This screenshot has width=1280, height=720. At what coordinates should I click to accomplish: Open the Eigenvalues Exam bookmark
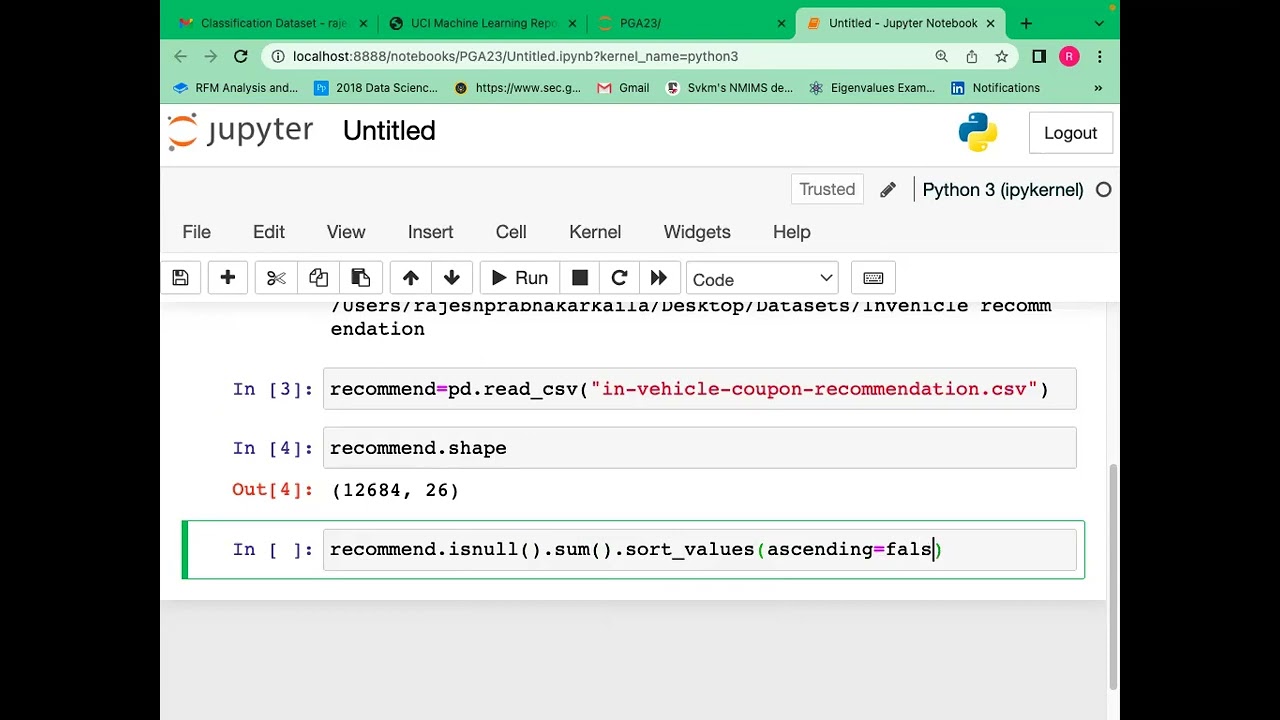click(x=872, y=88)
